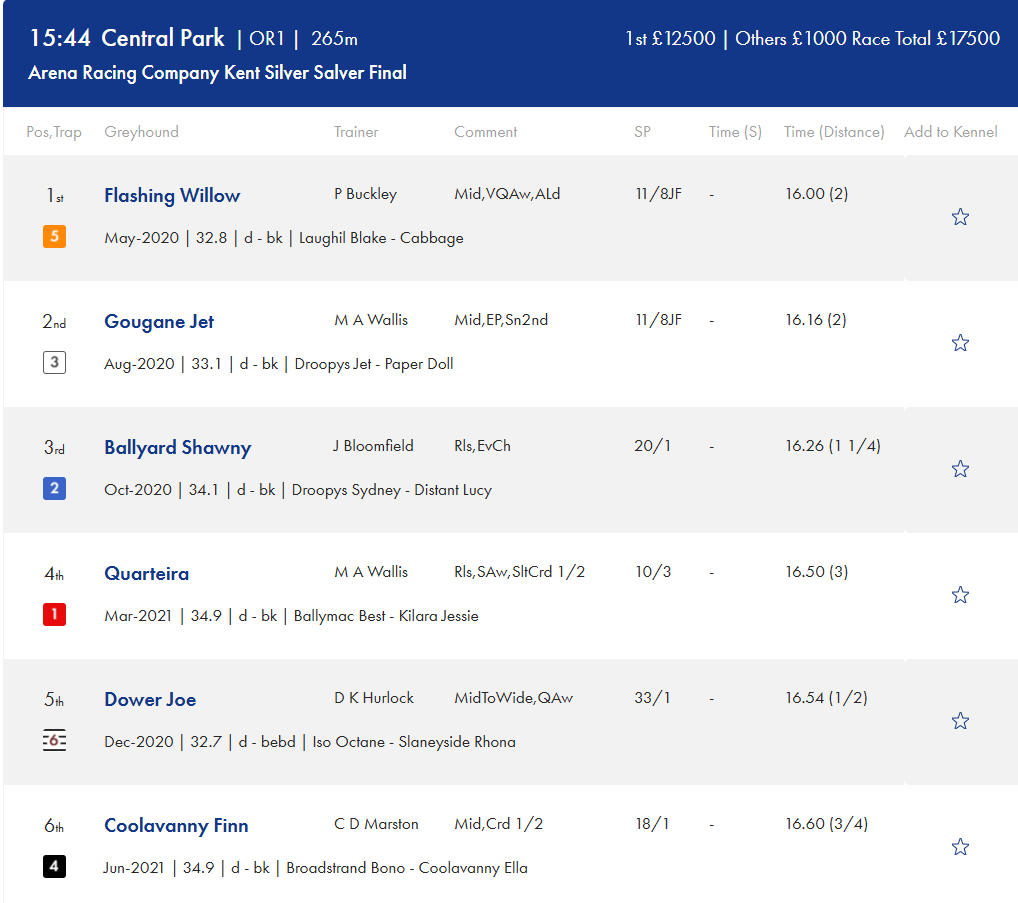Open Gougane Jet greyhound page

159,321
